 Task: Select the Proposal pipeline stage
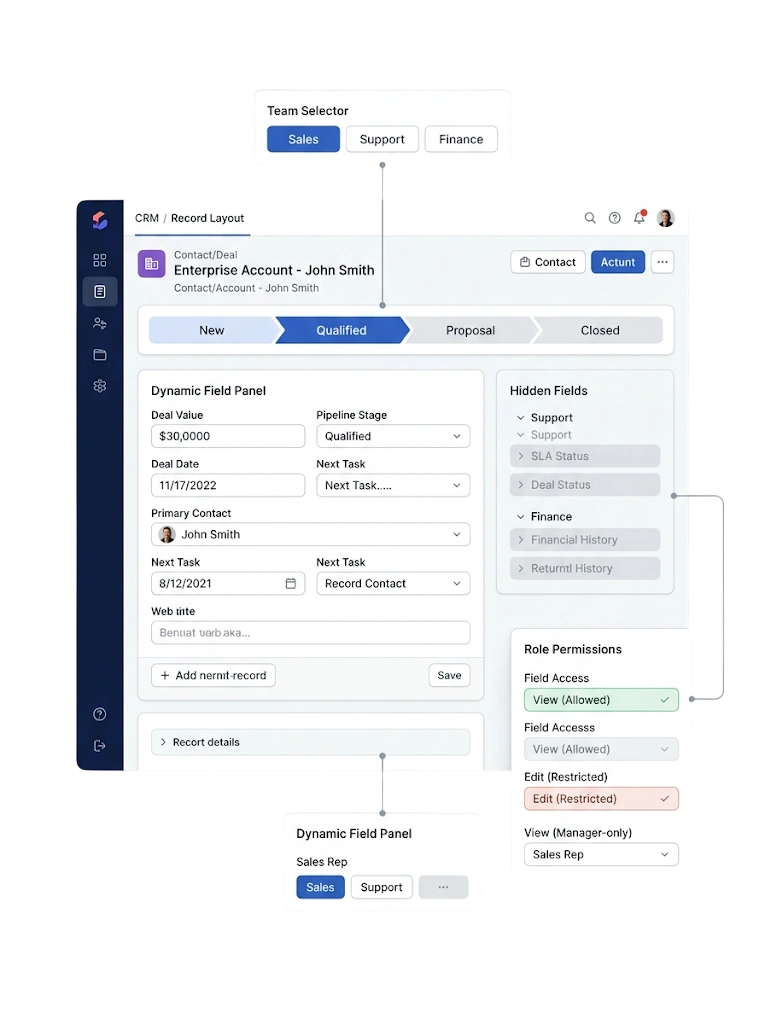click(470, 330)
